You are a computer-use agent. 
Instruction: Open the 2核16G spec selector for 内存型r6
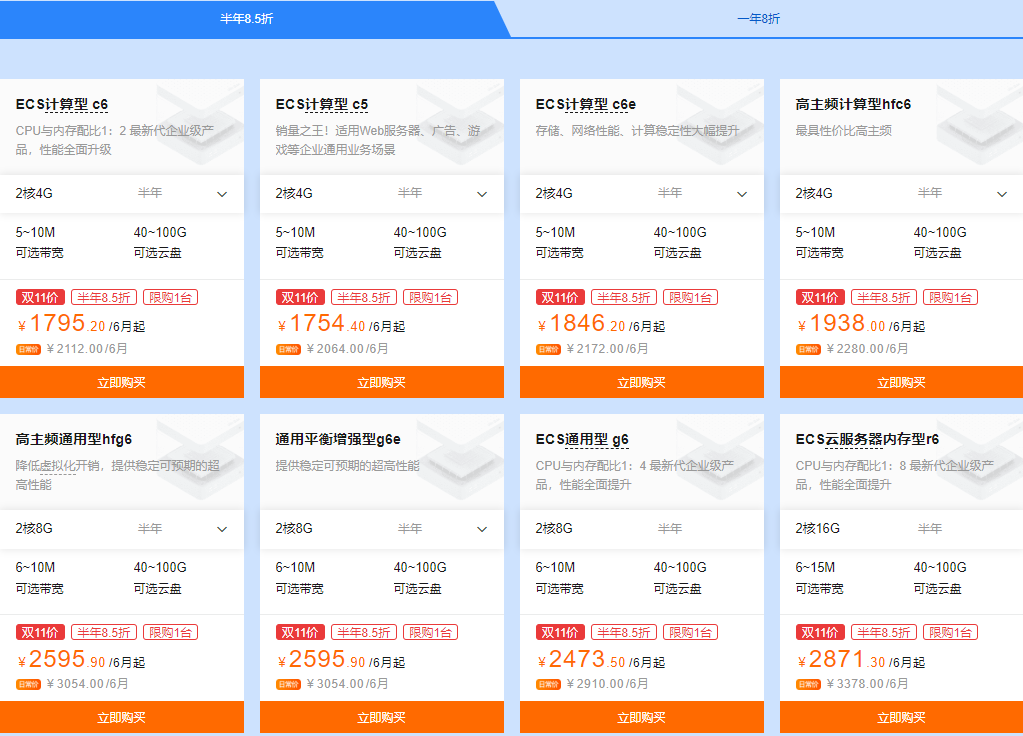[x=902, y=529]
